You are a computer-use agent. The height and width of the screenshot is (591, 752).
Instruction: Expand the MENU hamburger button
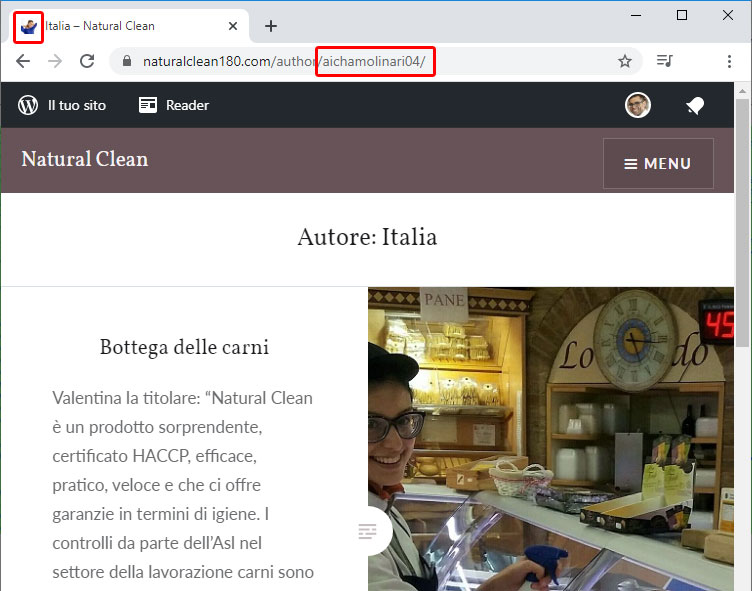tap(658, 164)
